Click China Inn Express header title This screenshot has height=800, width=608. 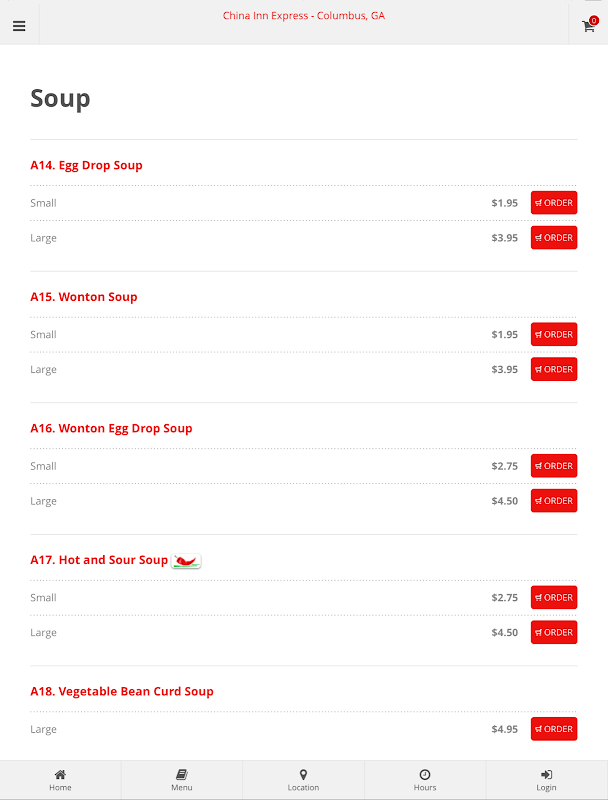click(x=304, y=16)
